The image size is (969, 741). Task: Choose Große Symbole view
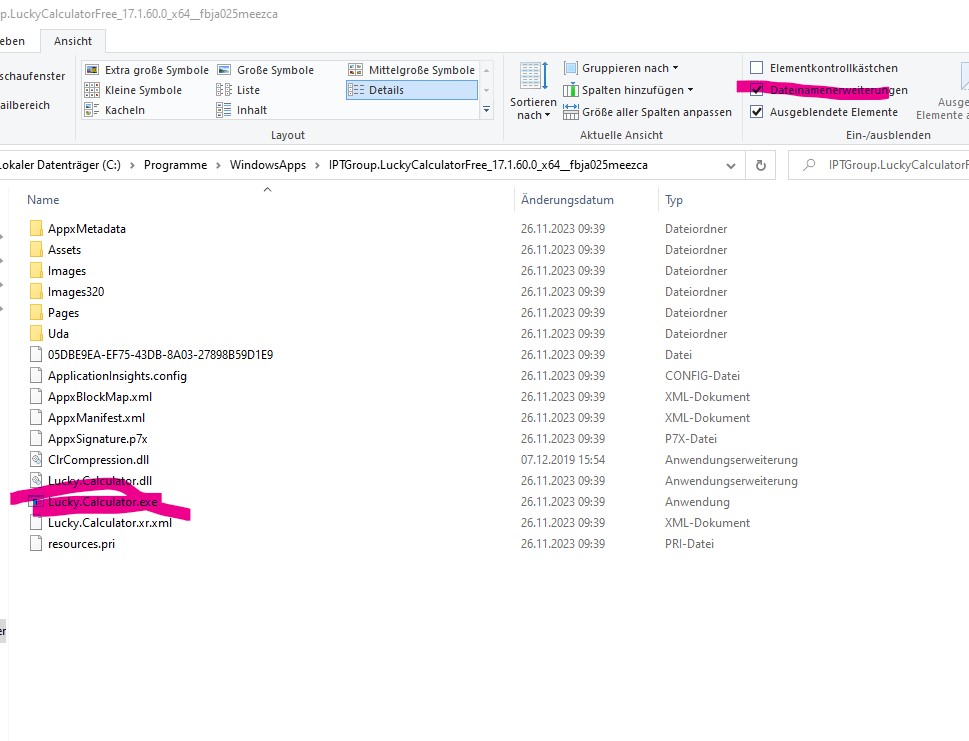coord(266,70)
